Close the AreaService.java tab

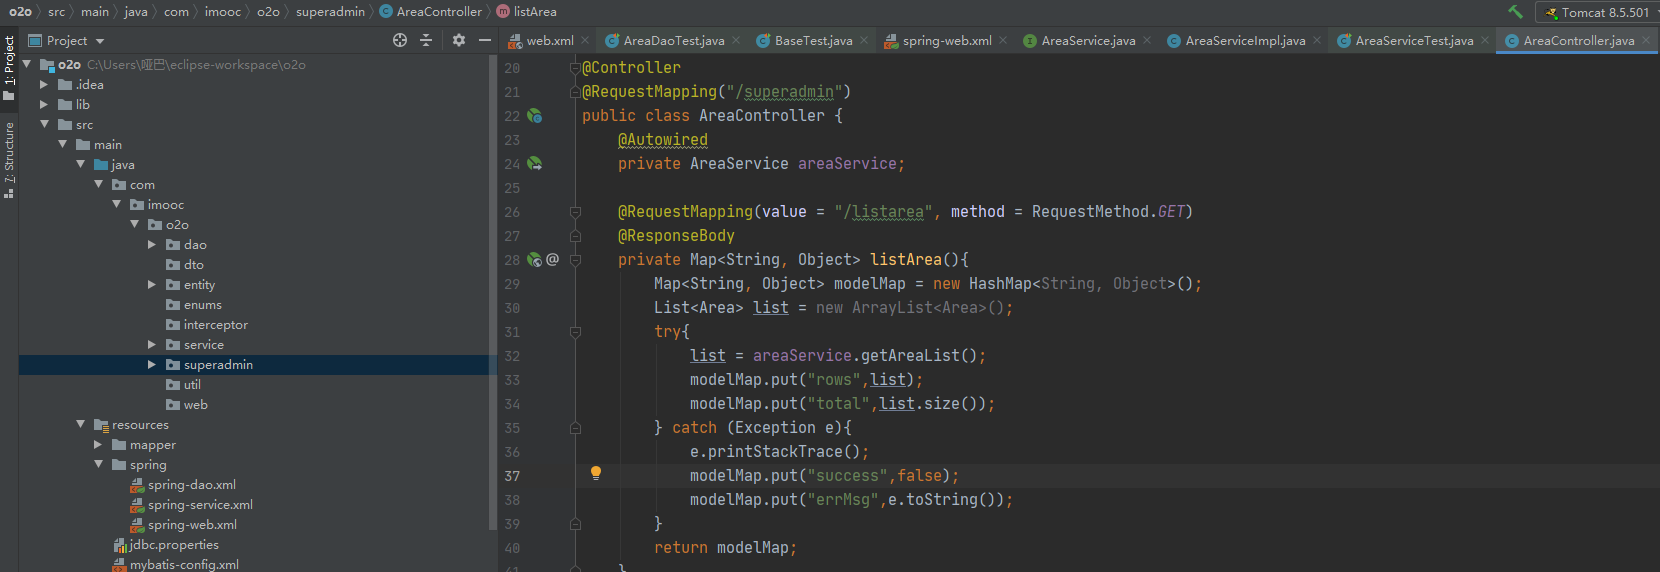[1147, 41]
